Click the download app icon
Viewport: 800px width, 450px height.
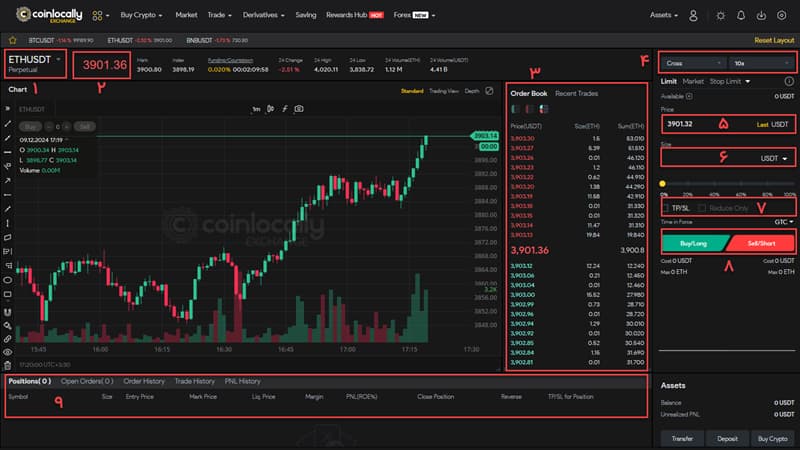[x=761, y=16]
